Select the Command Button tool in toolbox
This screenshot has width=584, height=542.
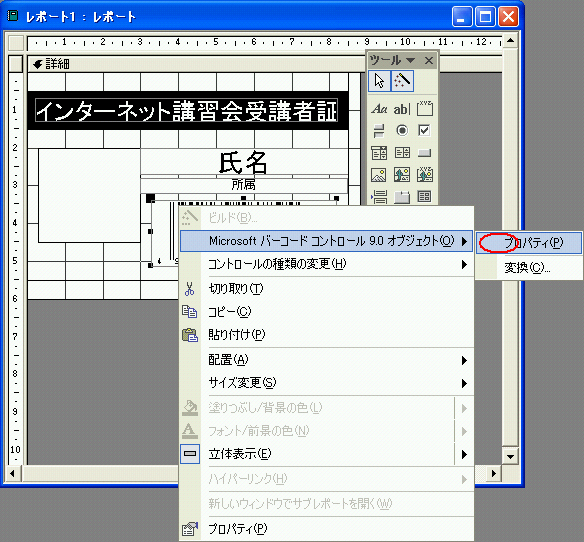pyautogui.click(x=425, y=153)
